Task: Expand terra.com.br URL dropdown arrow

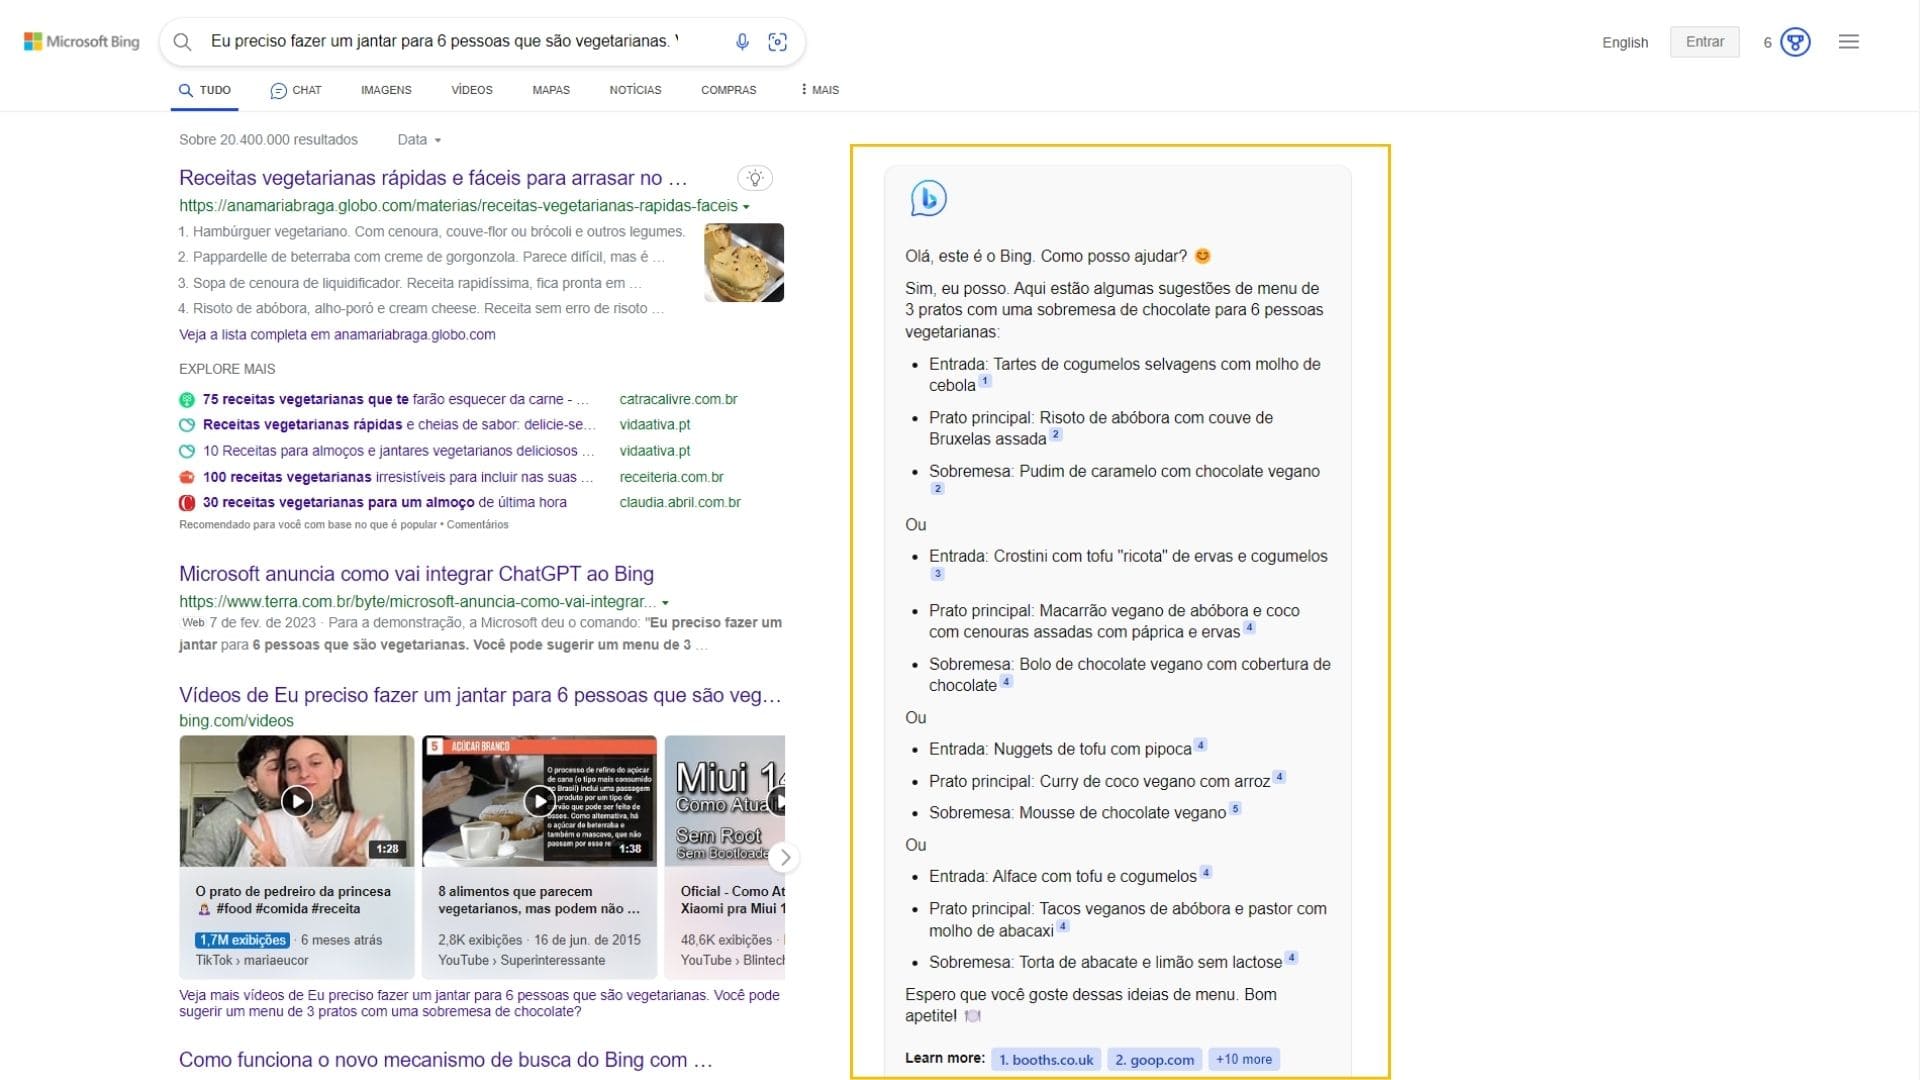Action: click(665, 603)
